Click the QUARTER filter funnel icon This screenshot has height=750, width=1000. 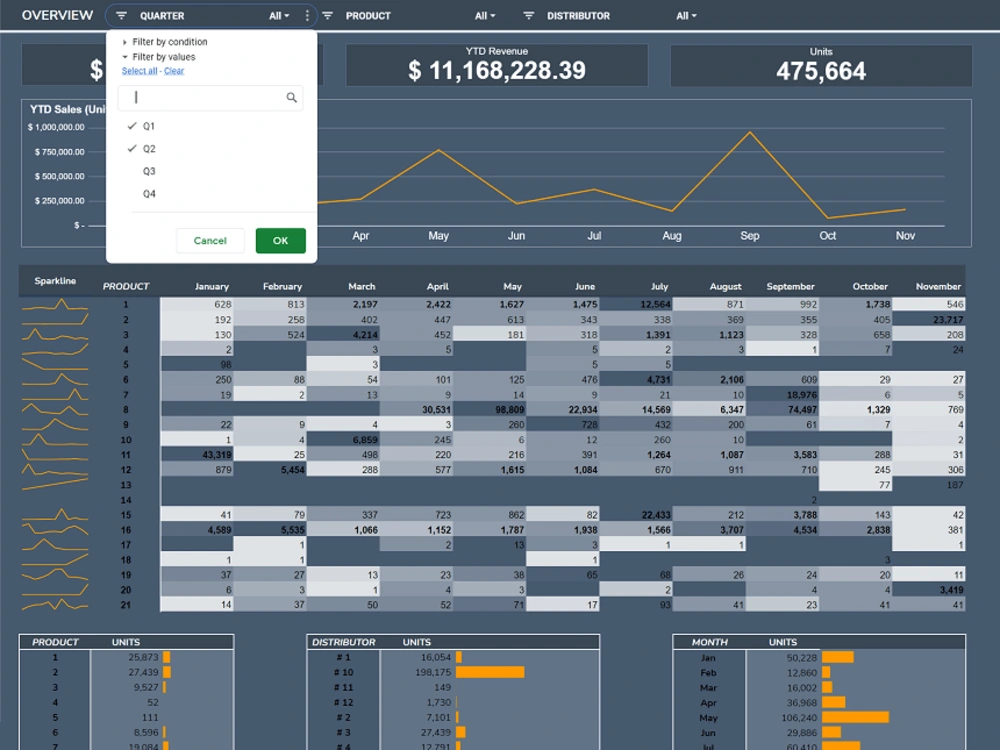[x=119, y=15]
